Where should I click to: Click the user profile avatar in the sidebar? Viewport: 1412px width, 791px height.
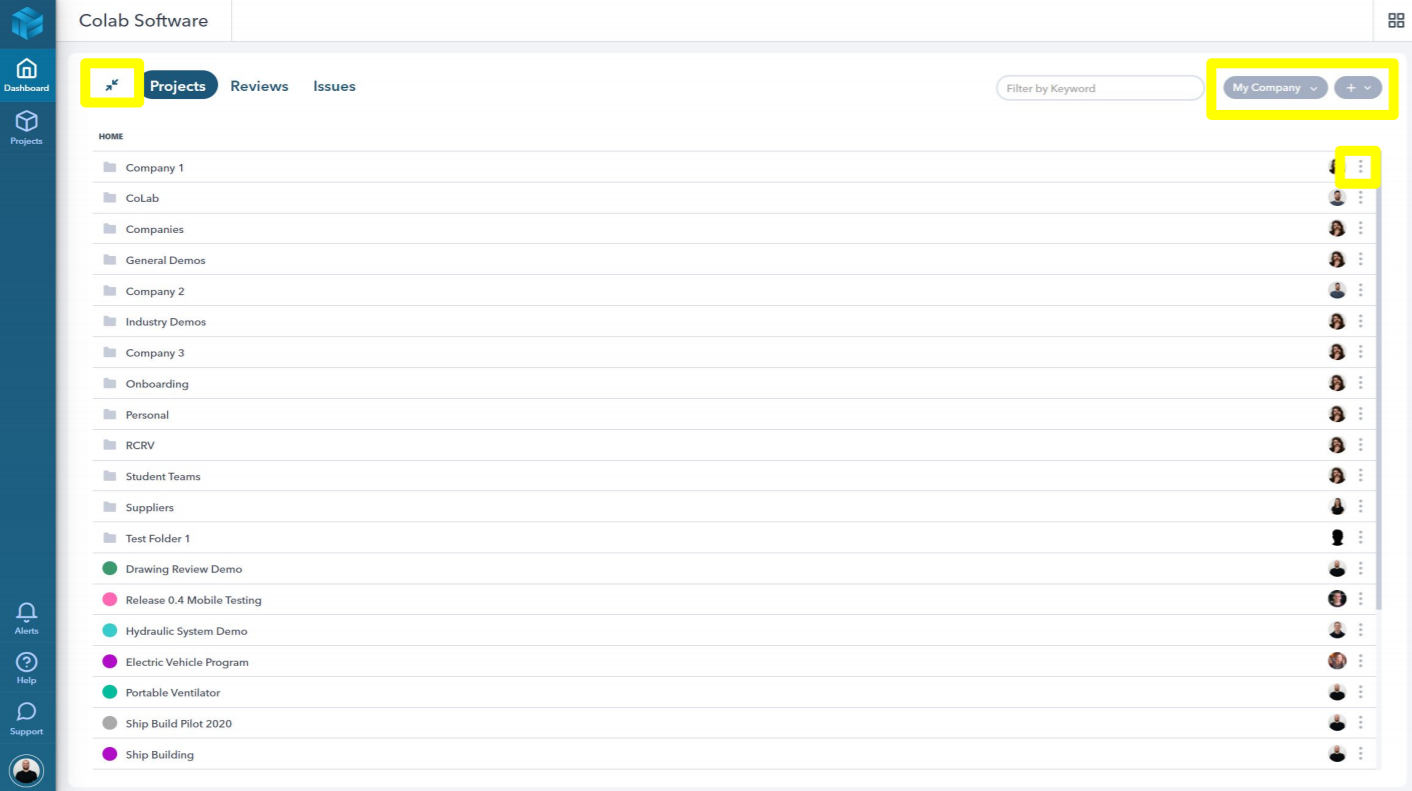(x=27, y=770)
